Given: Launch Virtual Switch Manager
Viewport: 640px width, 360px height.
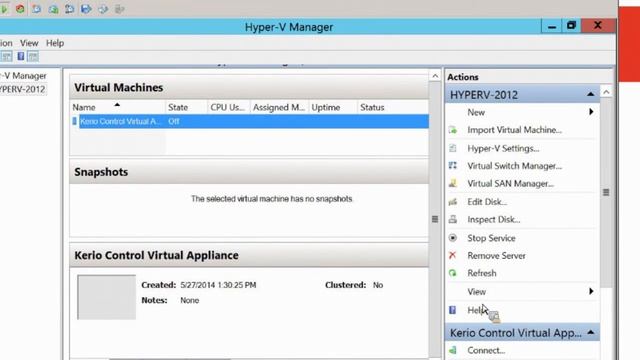Looking at the screenshot, I should 514,166.
